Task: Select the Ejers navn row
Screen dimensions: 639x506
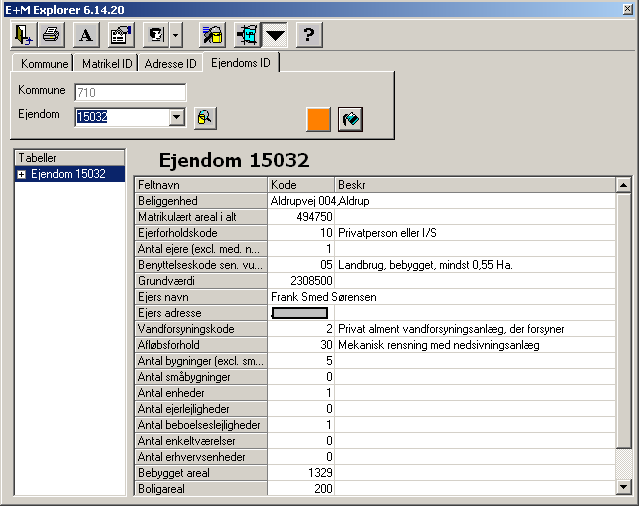Action: (200, 297)
